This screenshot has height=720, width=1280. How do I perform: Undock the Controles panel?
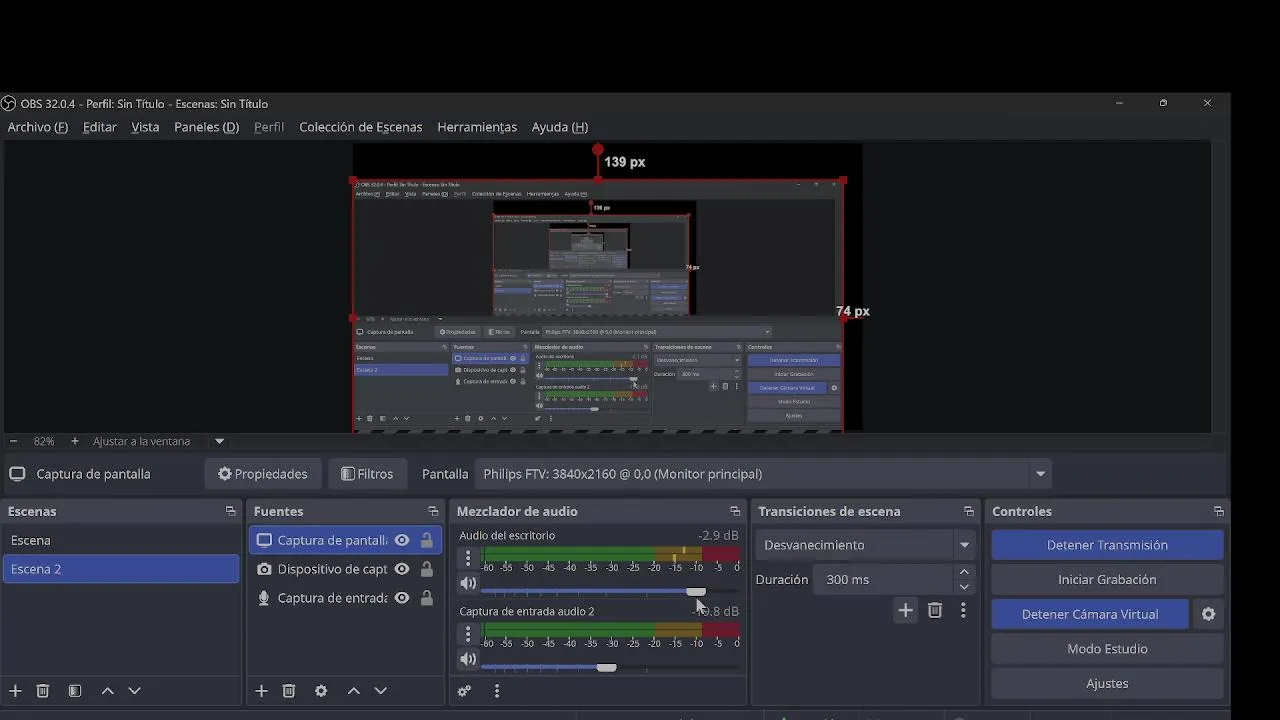(x=1218, y=511)
